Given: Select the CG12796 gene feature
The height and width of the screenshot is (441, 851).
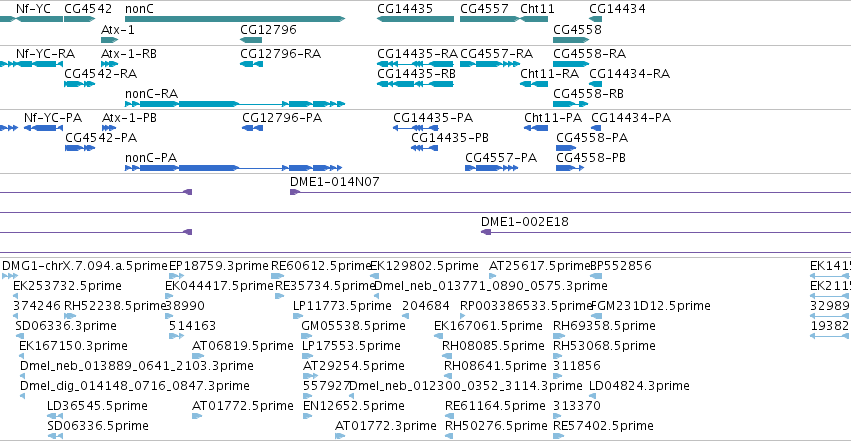Looking at the screenshot, I should point(251,40).
